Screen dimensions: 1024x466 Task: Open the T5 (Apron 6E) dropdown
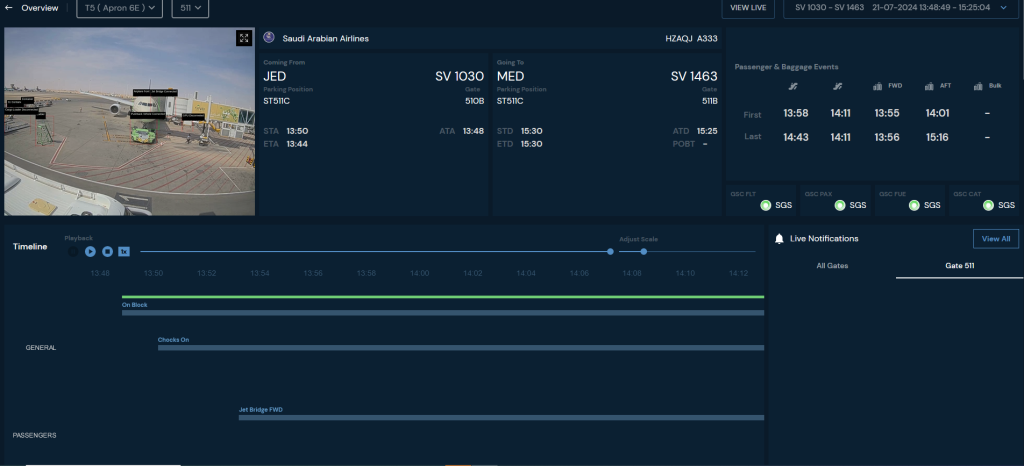coord(117,8)
